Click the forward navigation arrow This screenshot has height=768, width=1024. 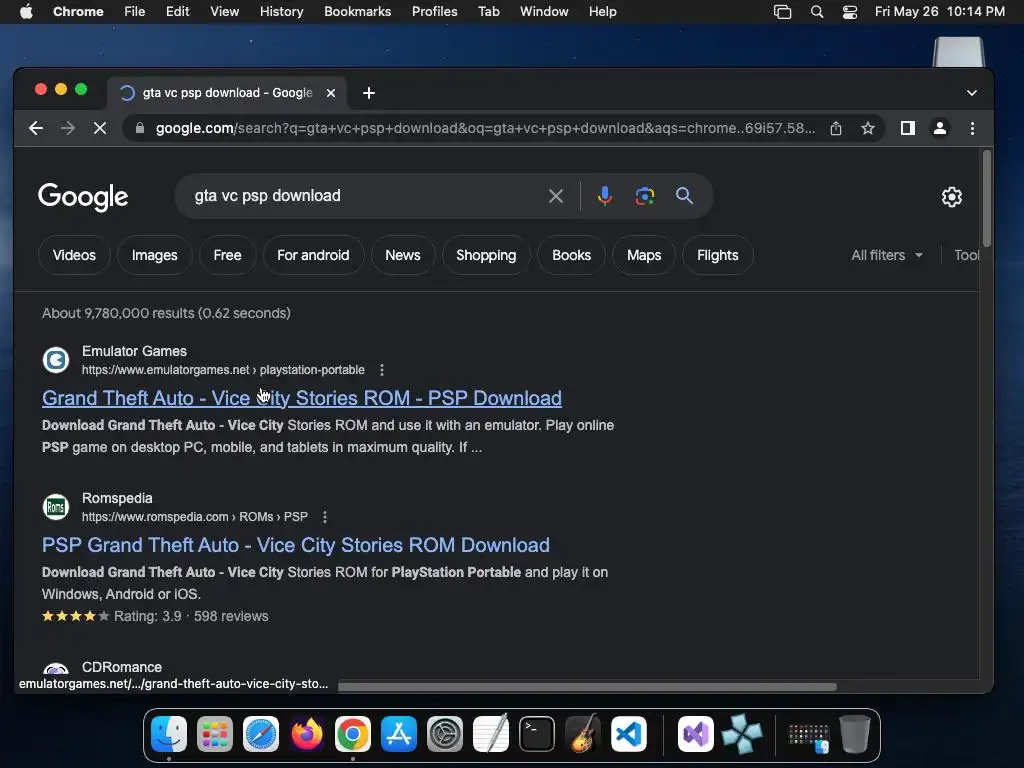[67, 128]
